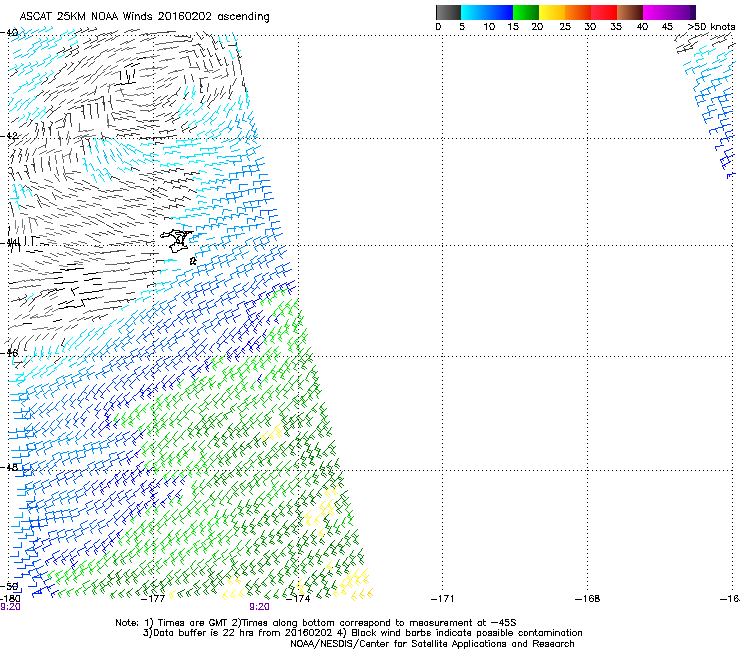Image resolution: width=740 pixels, height=650 pixels.
Task: Click the gray 0-5 knots color swatch
Action: [448, 12]
